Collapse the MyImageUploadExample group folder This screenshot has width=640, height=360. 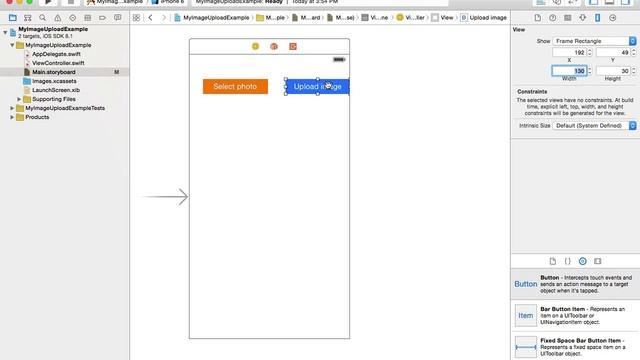click(x=12, y=45)
